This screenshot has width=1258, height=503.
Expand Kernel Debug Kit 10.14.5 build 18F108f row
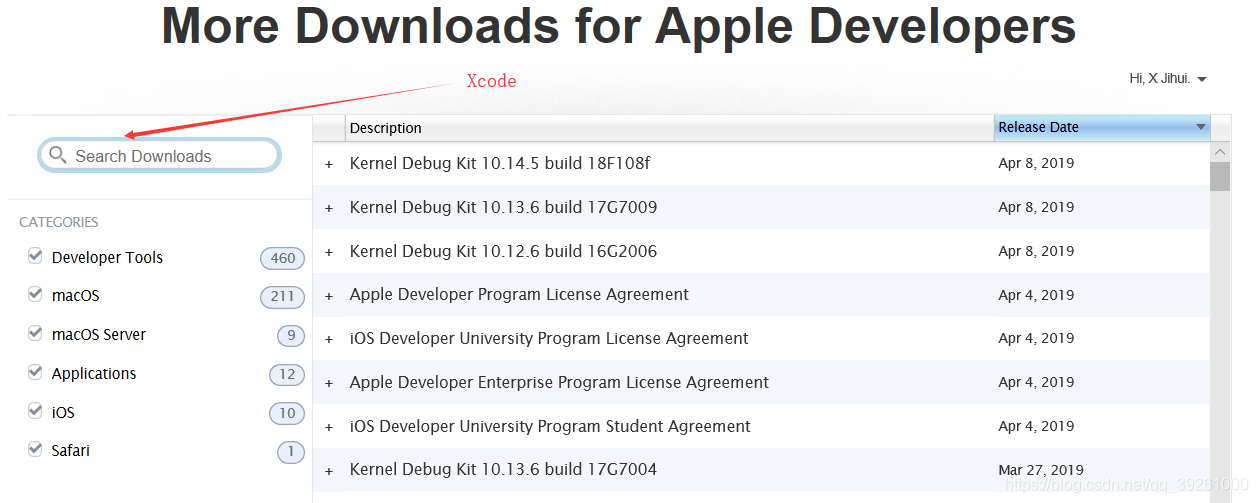point(329,164)
